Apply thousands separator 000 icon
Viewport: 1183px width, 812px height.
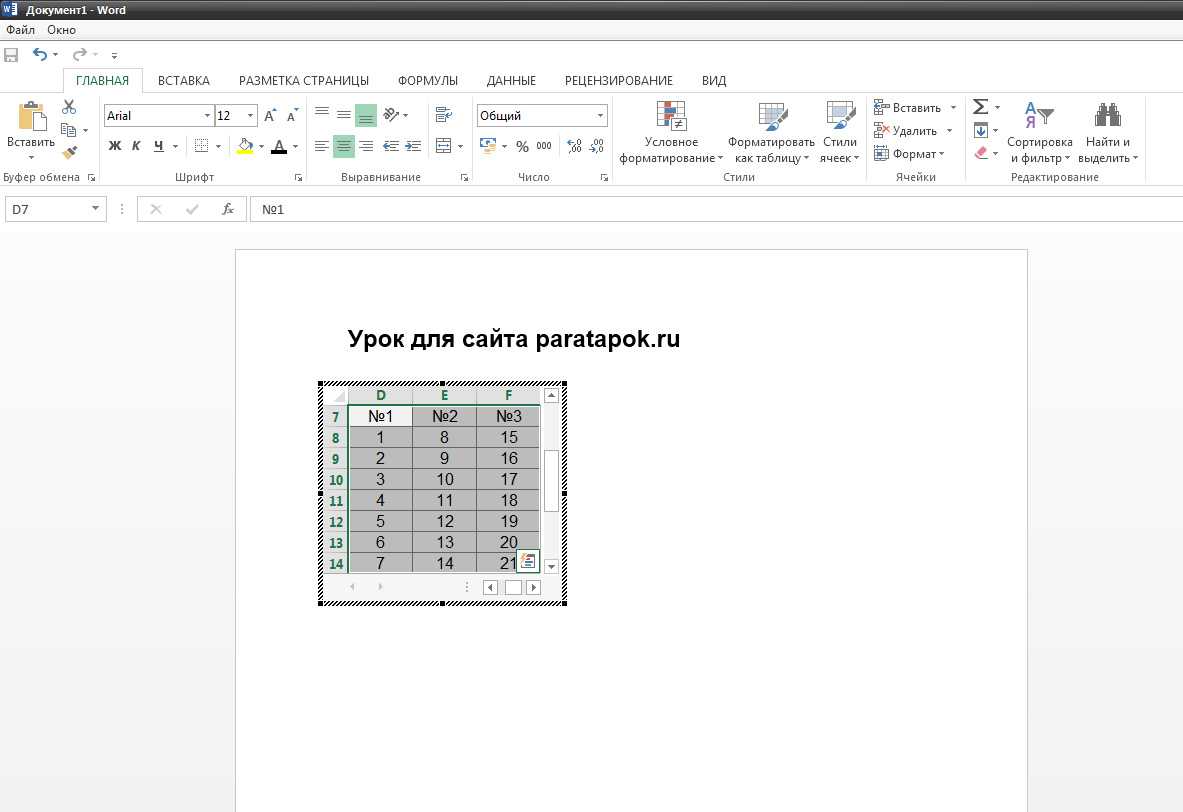pyautogui.click(x=544, y=146)
